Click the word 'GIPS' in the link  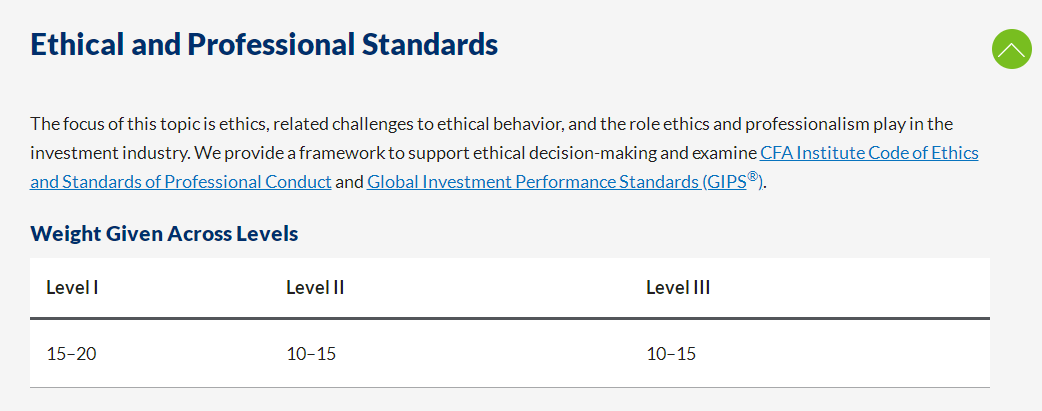click(x=728, y=182)
